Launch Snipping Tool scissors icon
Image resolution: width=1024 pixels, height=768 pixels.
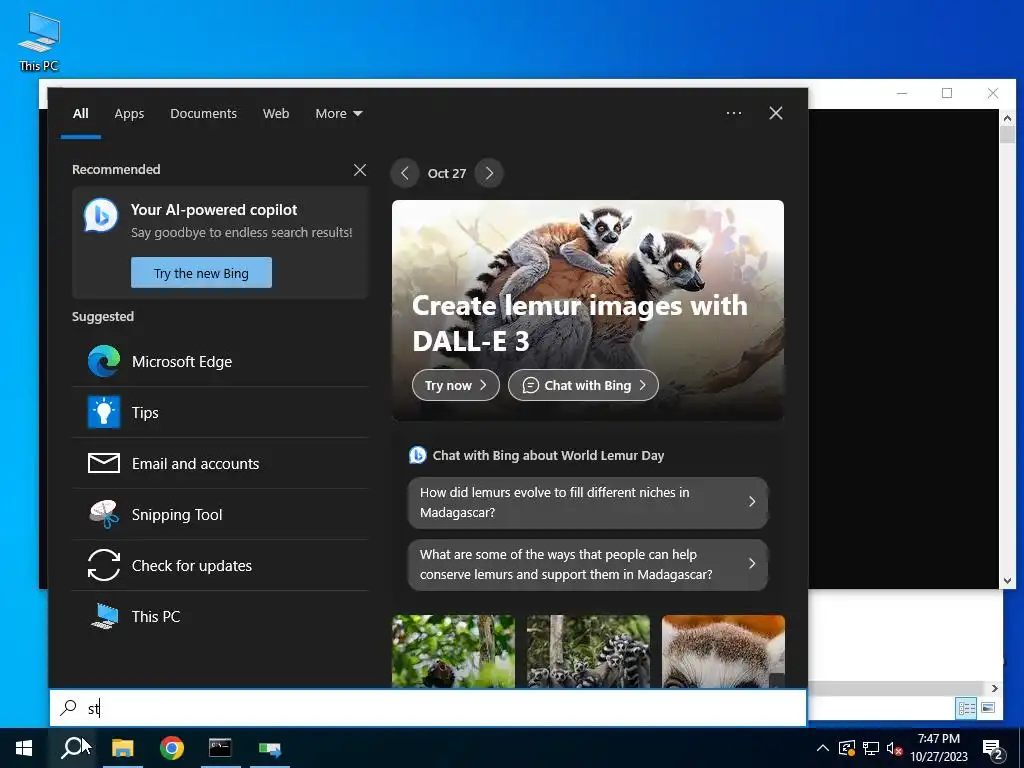[x=104, y=514]
